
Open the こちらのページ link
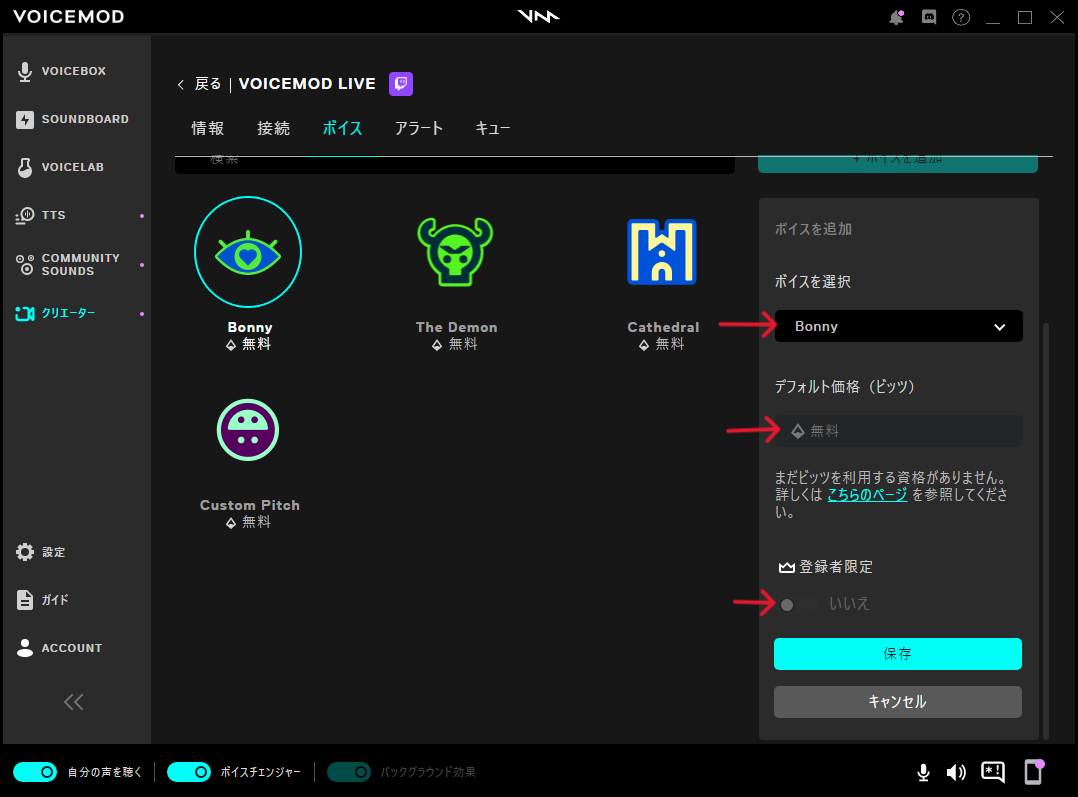click(x=868, y=494)
